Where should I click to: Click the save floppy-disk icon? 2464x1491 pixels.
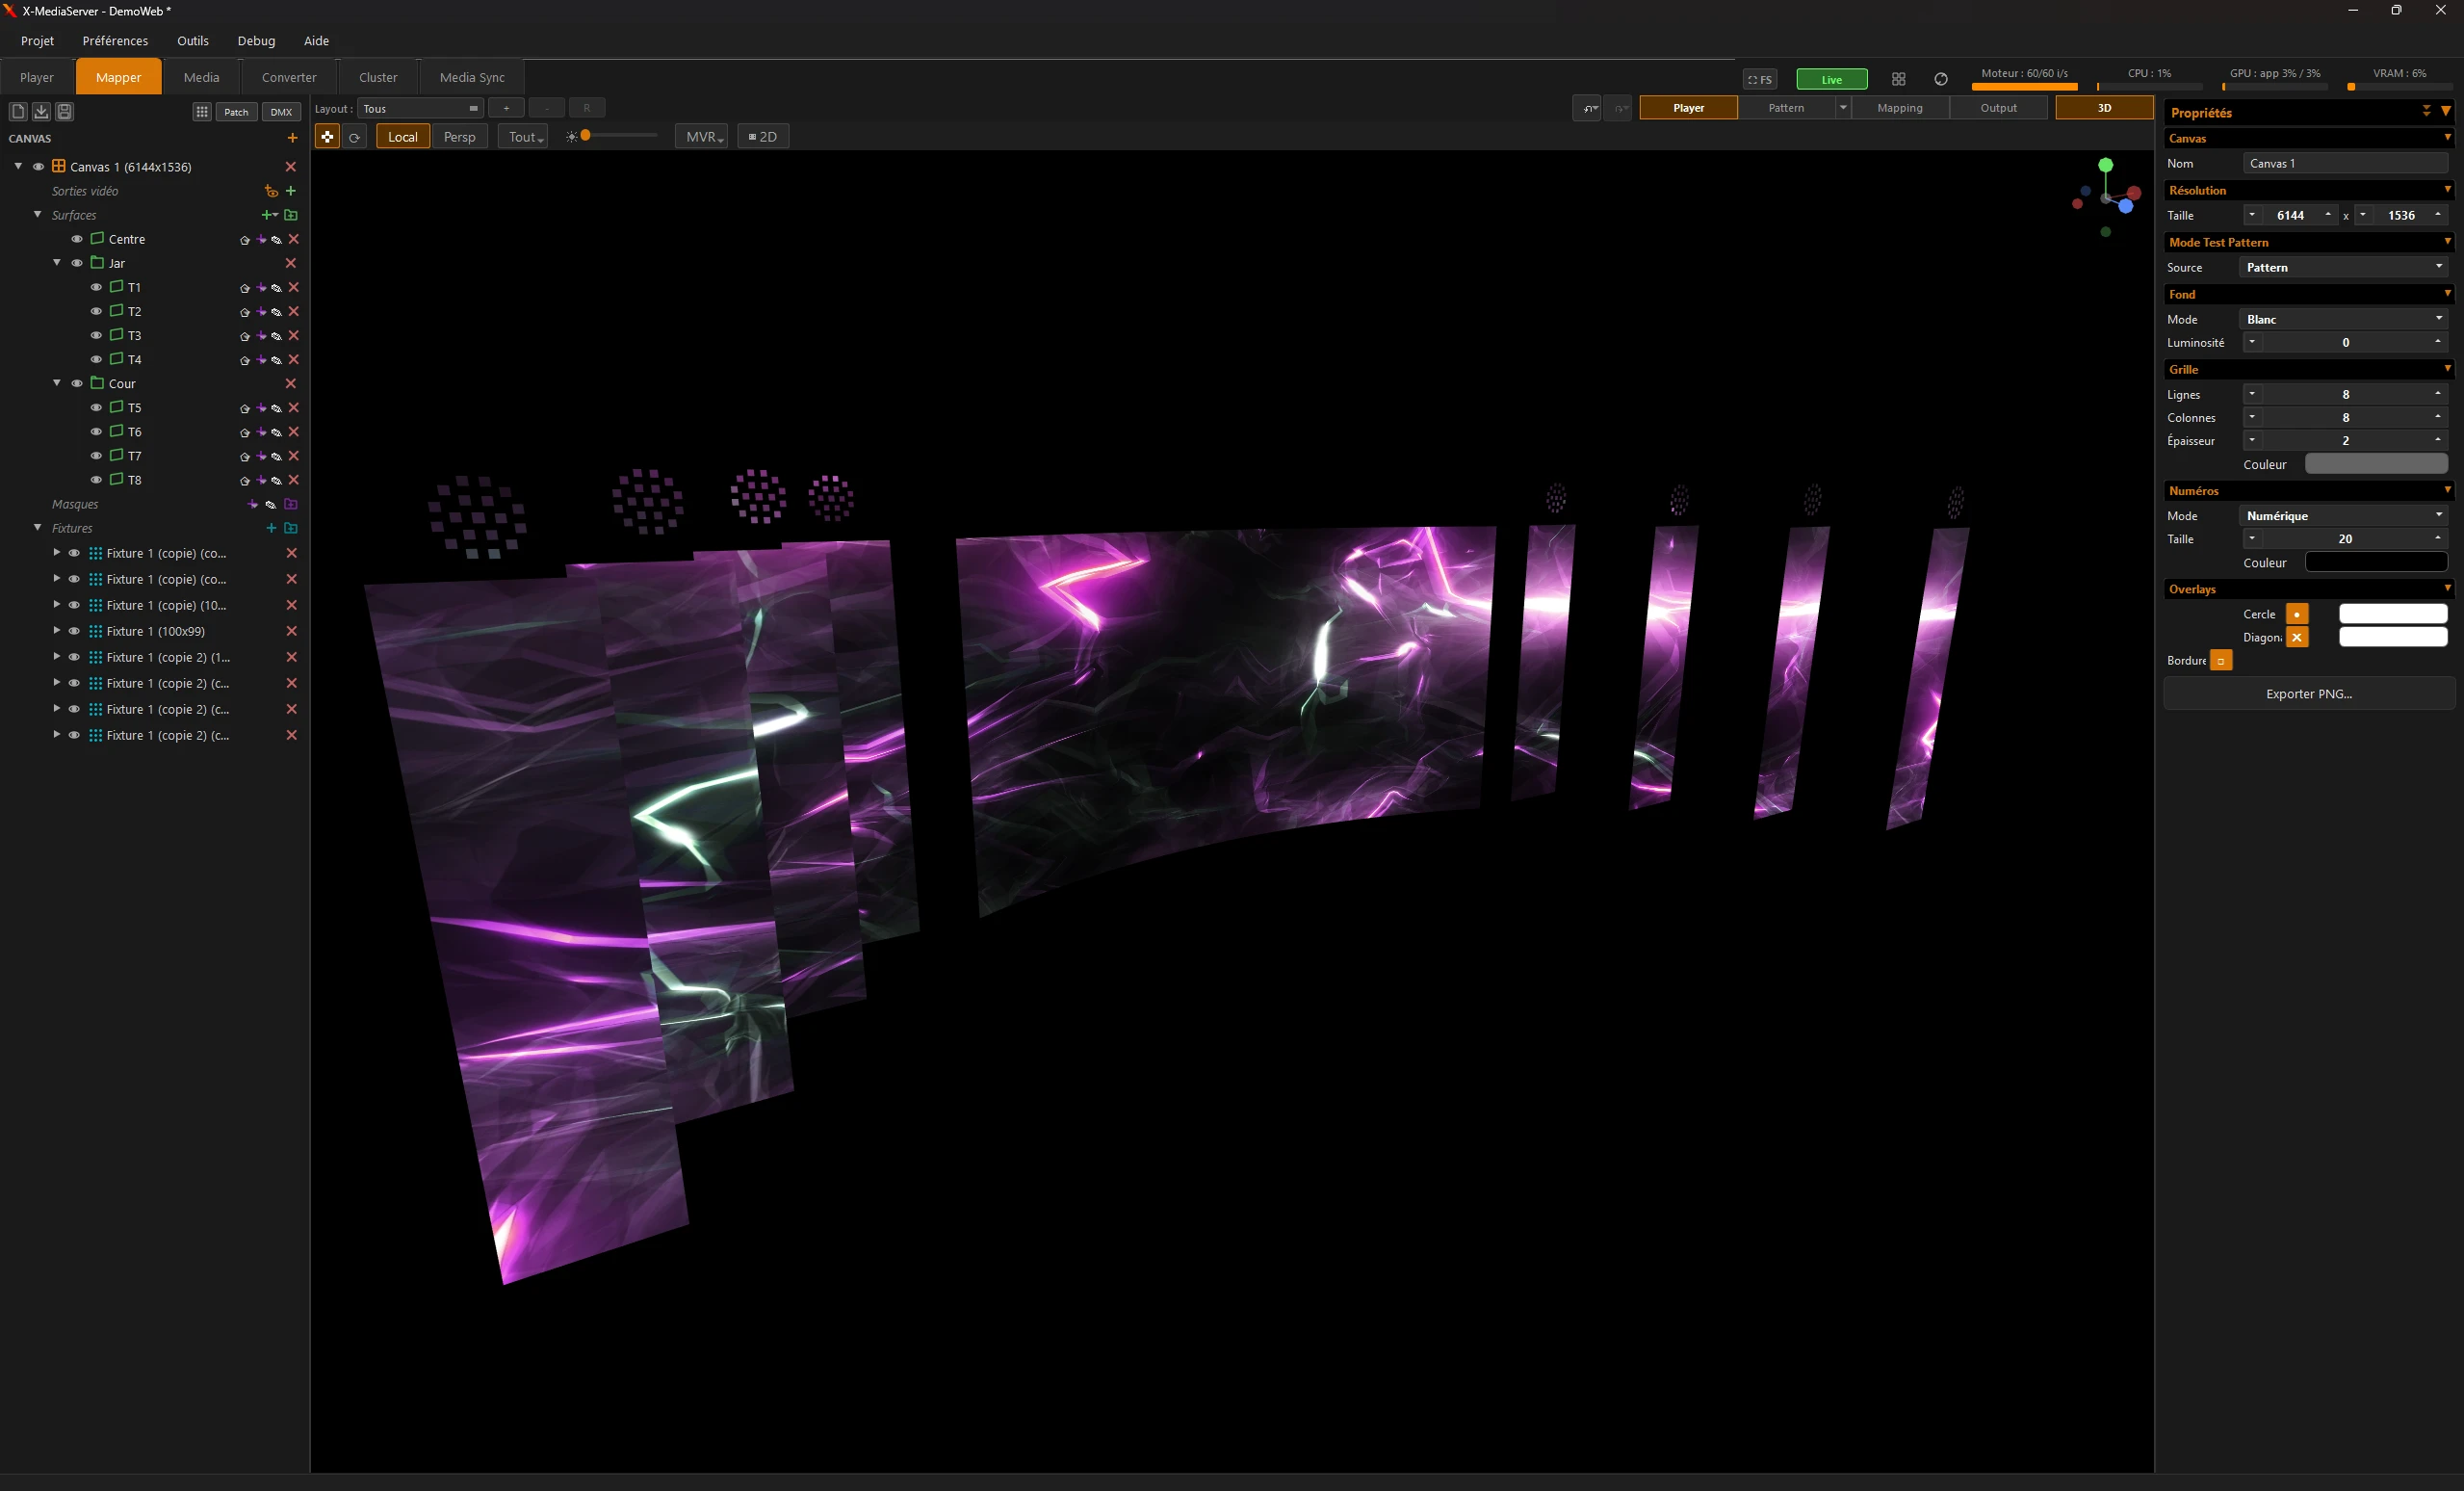[x=64, y=111]
